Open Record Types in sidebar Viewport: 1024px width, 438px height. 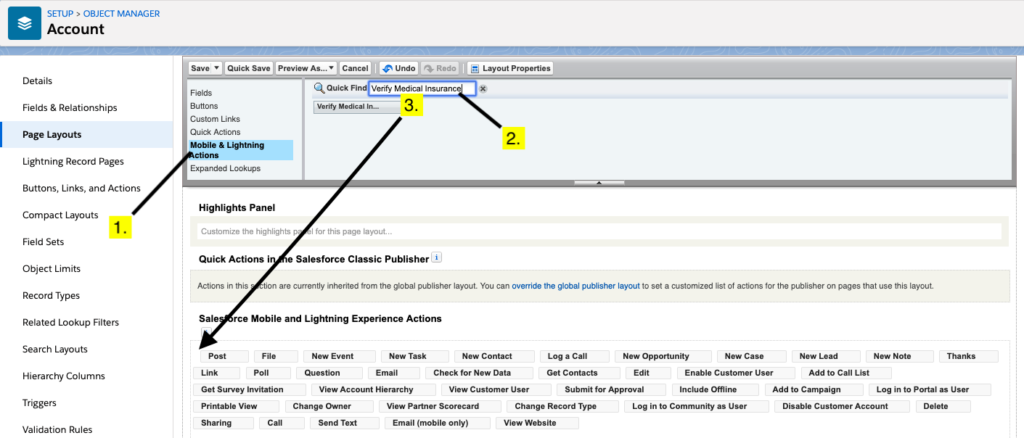click(51, 296)
